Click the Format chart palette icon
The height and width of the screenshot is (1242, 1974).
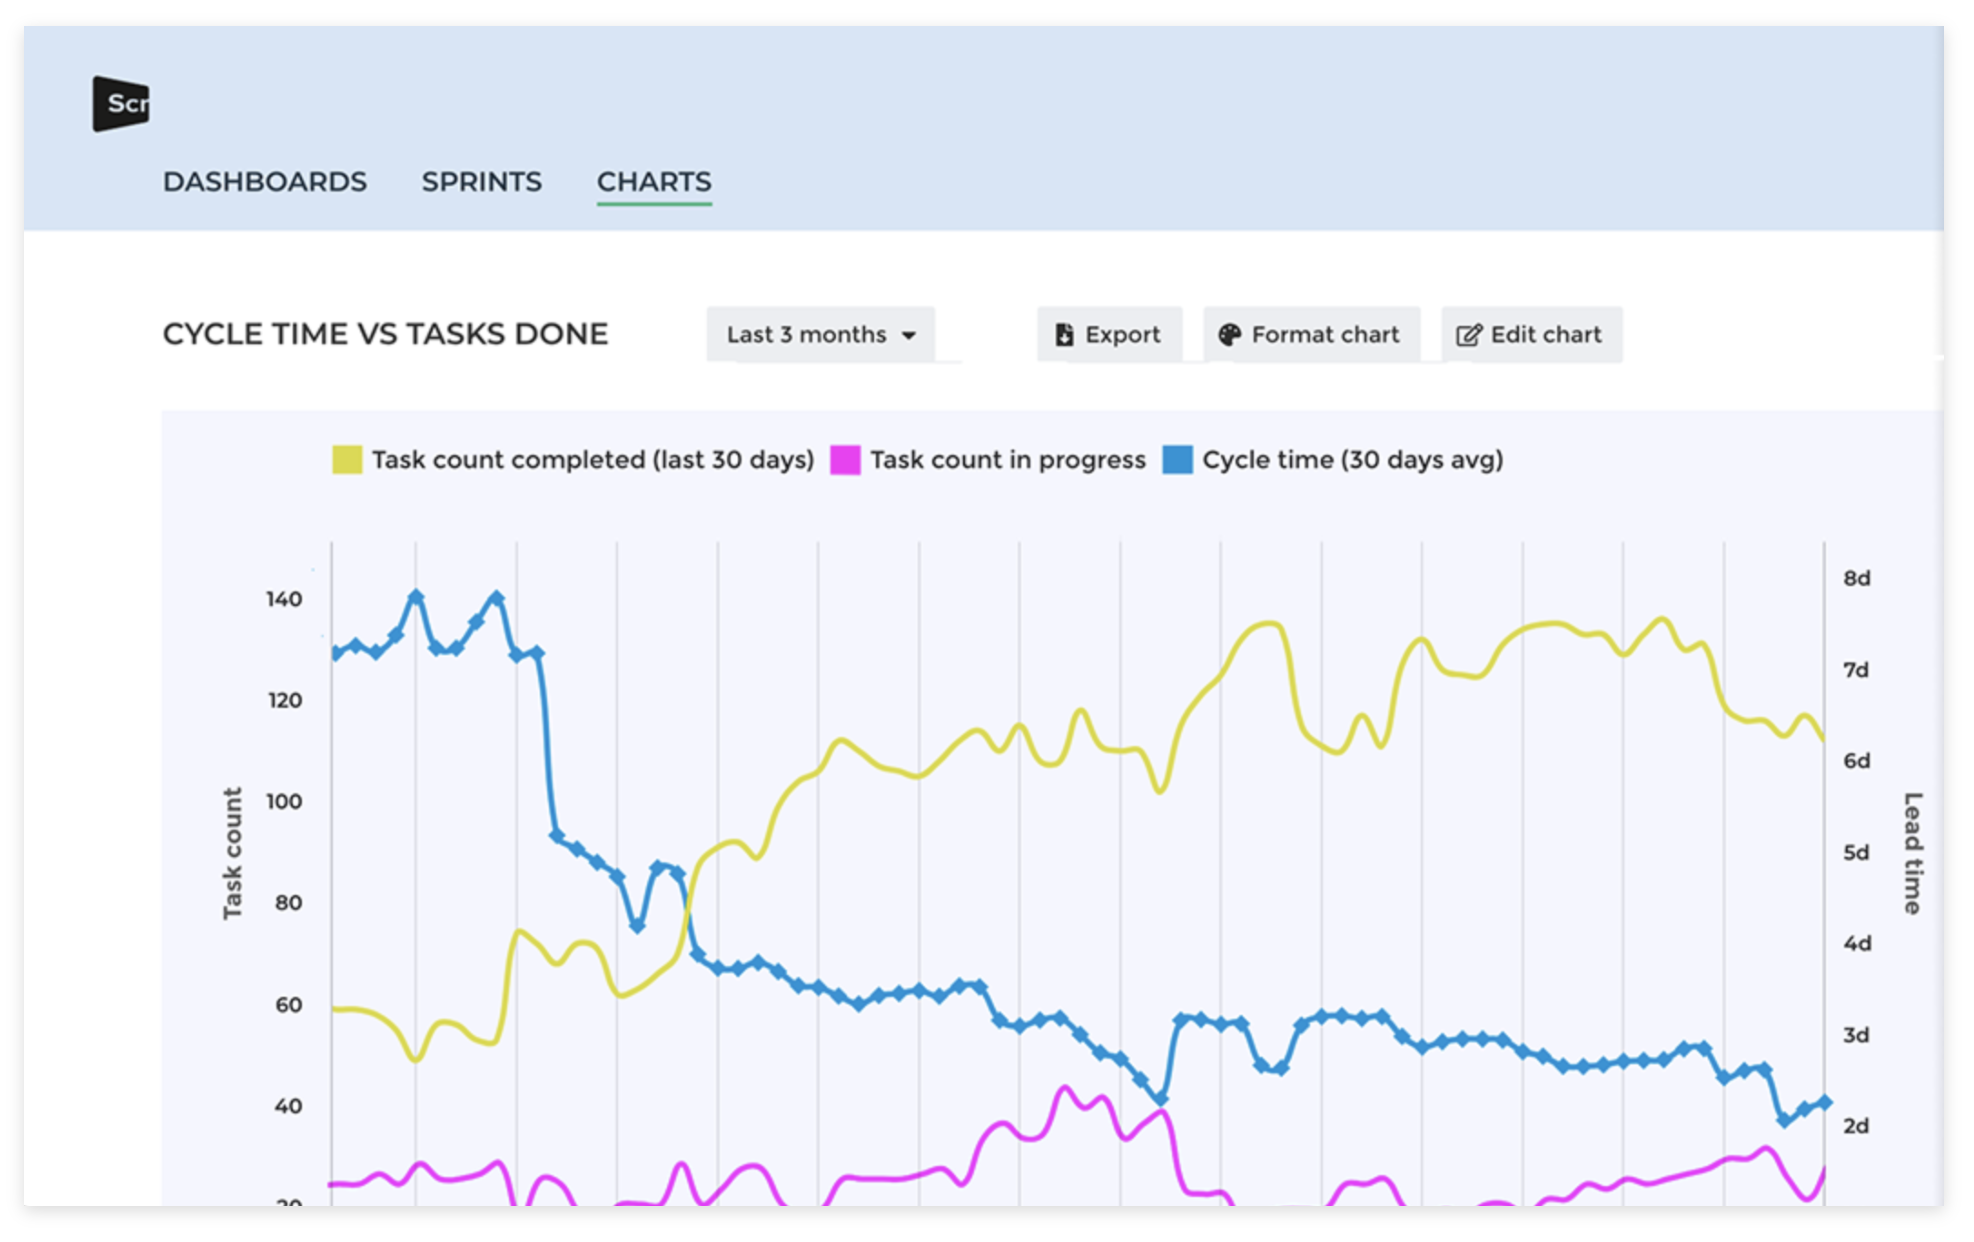tap(1229, 335)
